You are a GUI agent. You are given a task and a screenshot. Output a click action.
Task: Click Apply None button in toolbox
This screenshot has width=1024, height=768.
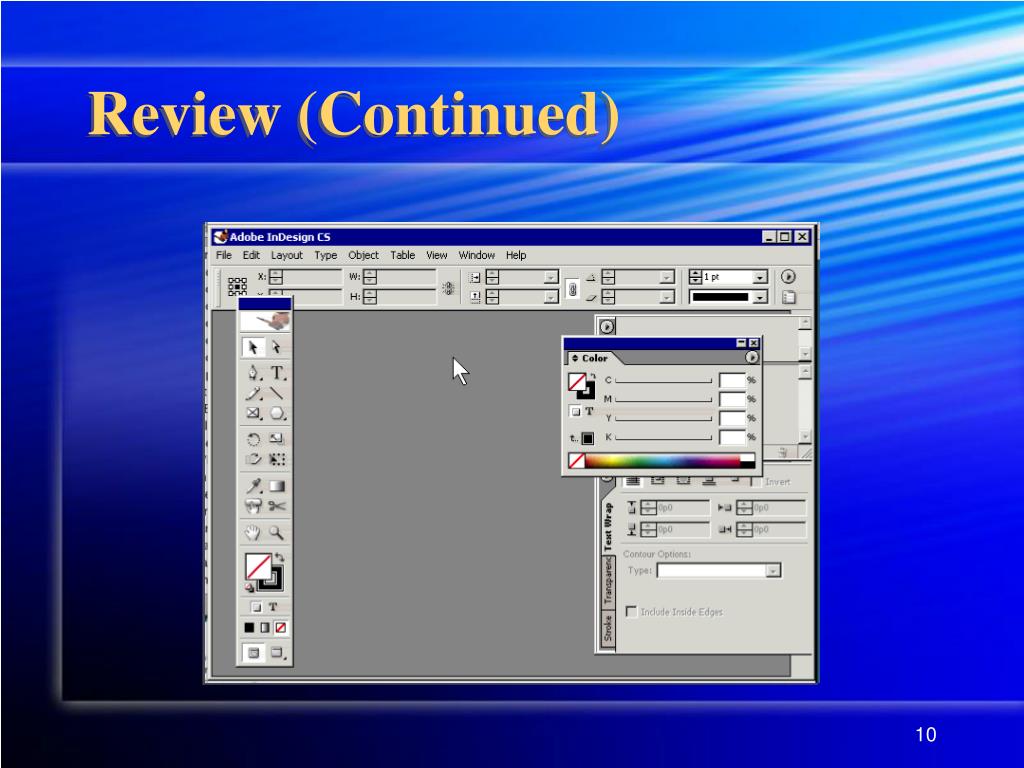(x=280, y=628)
